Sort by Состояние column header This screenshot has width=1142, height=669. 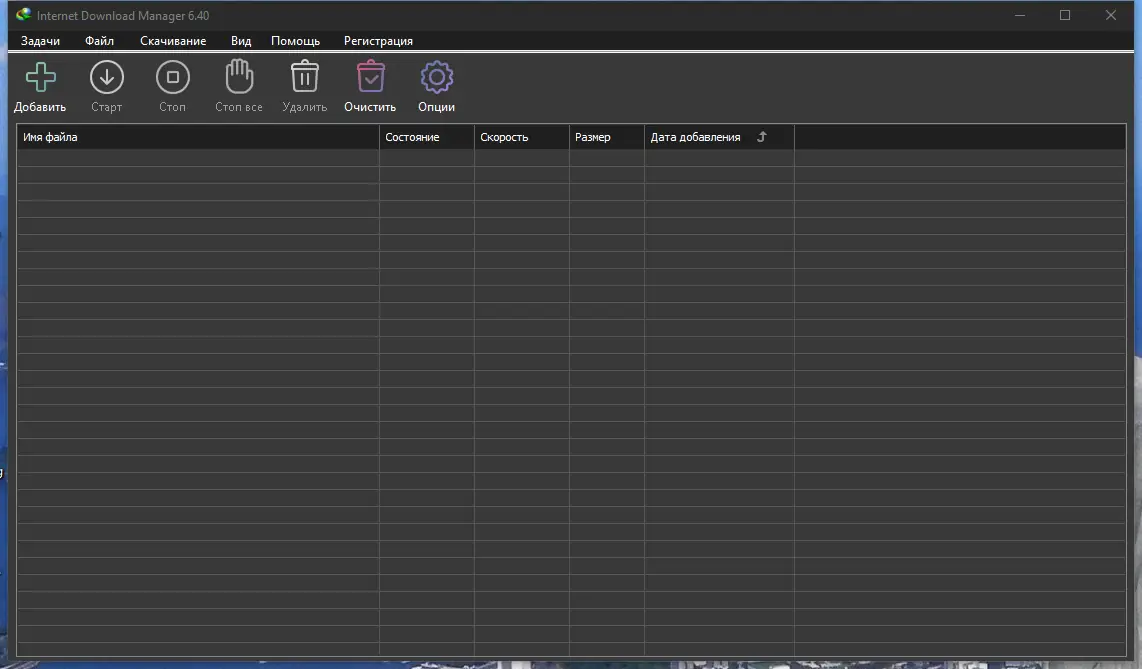(x=426, y=137)
